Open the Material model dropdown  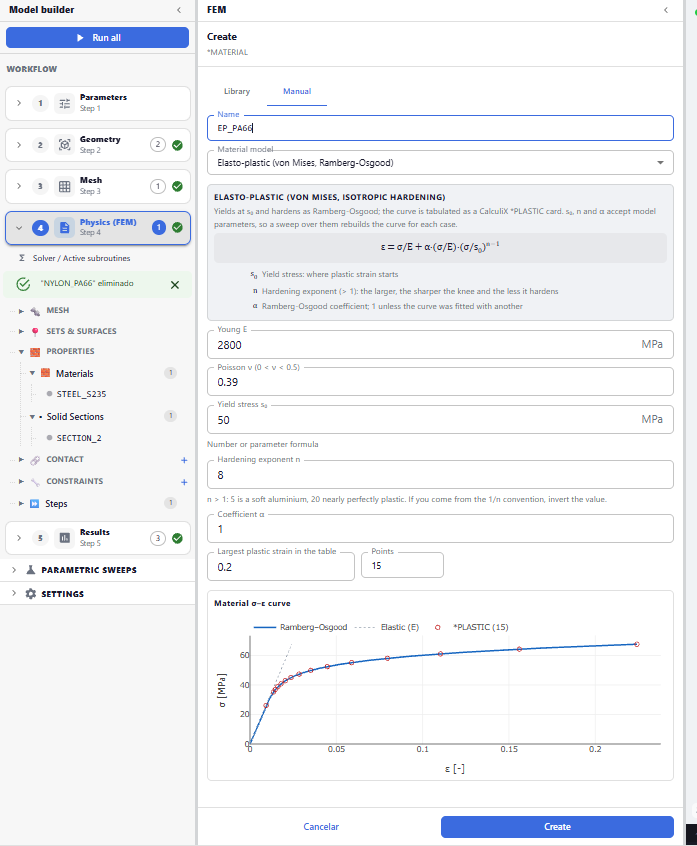[x=440, y=162]
